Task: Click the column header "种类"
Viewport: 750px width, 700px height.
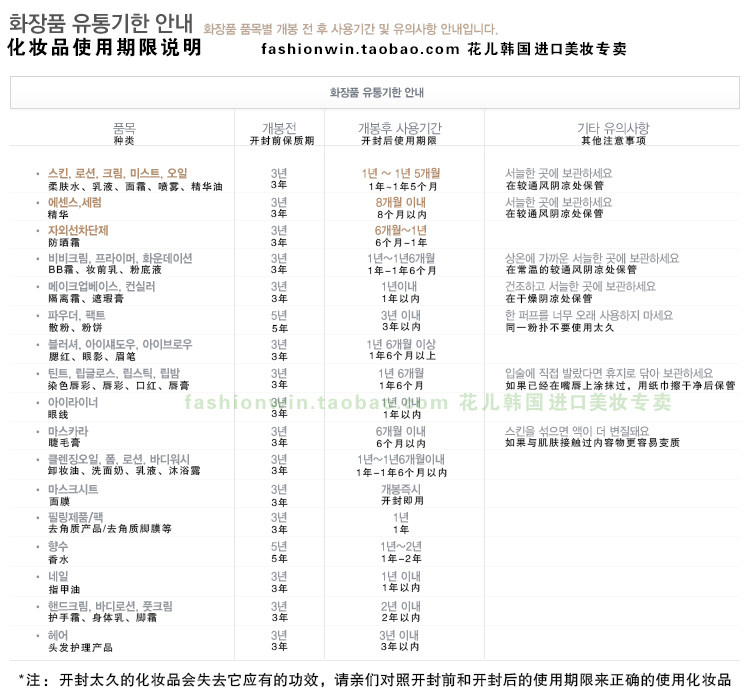Action: tap(124, 140)
